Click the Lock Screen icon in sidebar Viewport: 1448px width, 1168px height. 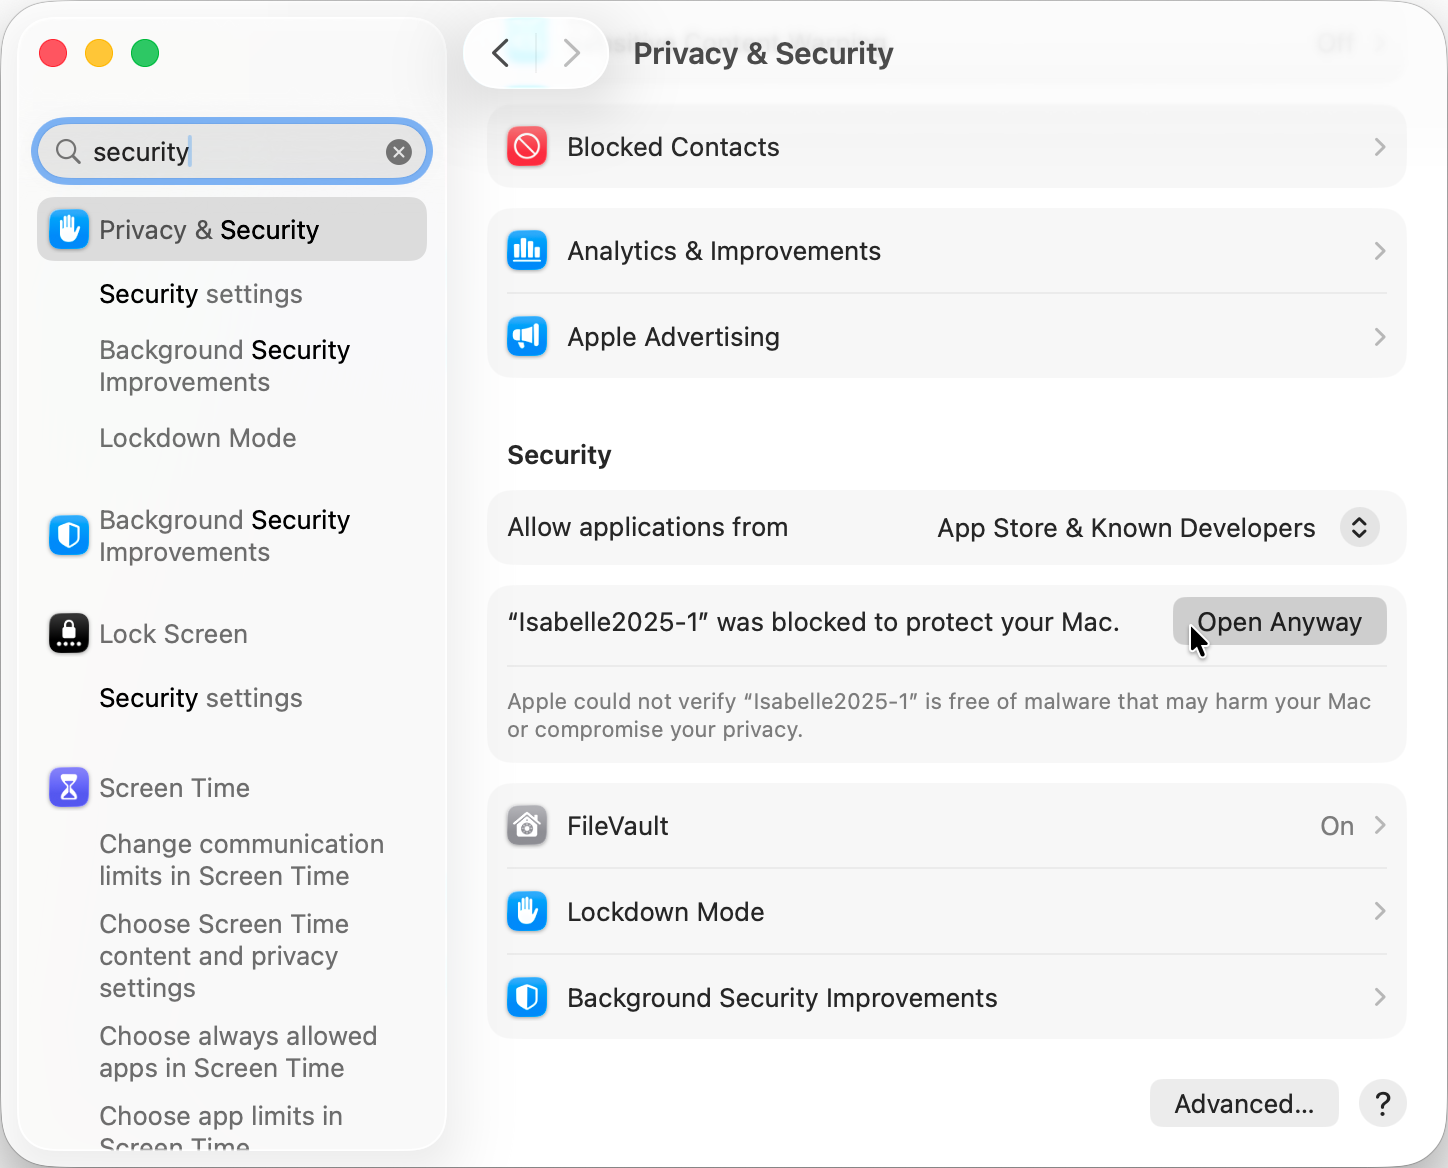coord(69,634)
